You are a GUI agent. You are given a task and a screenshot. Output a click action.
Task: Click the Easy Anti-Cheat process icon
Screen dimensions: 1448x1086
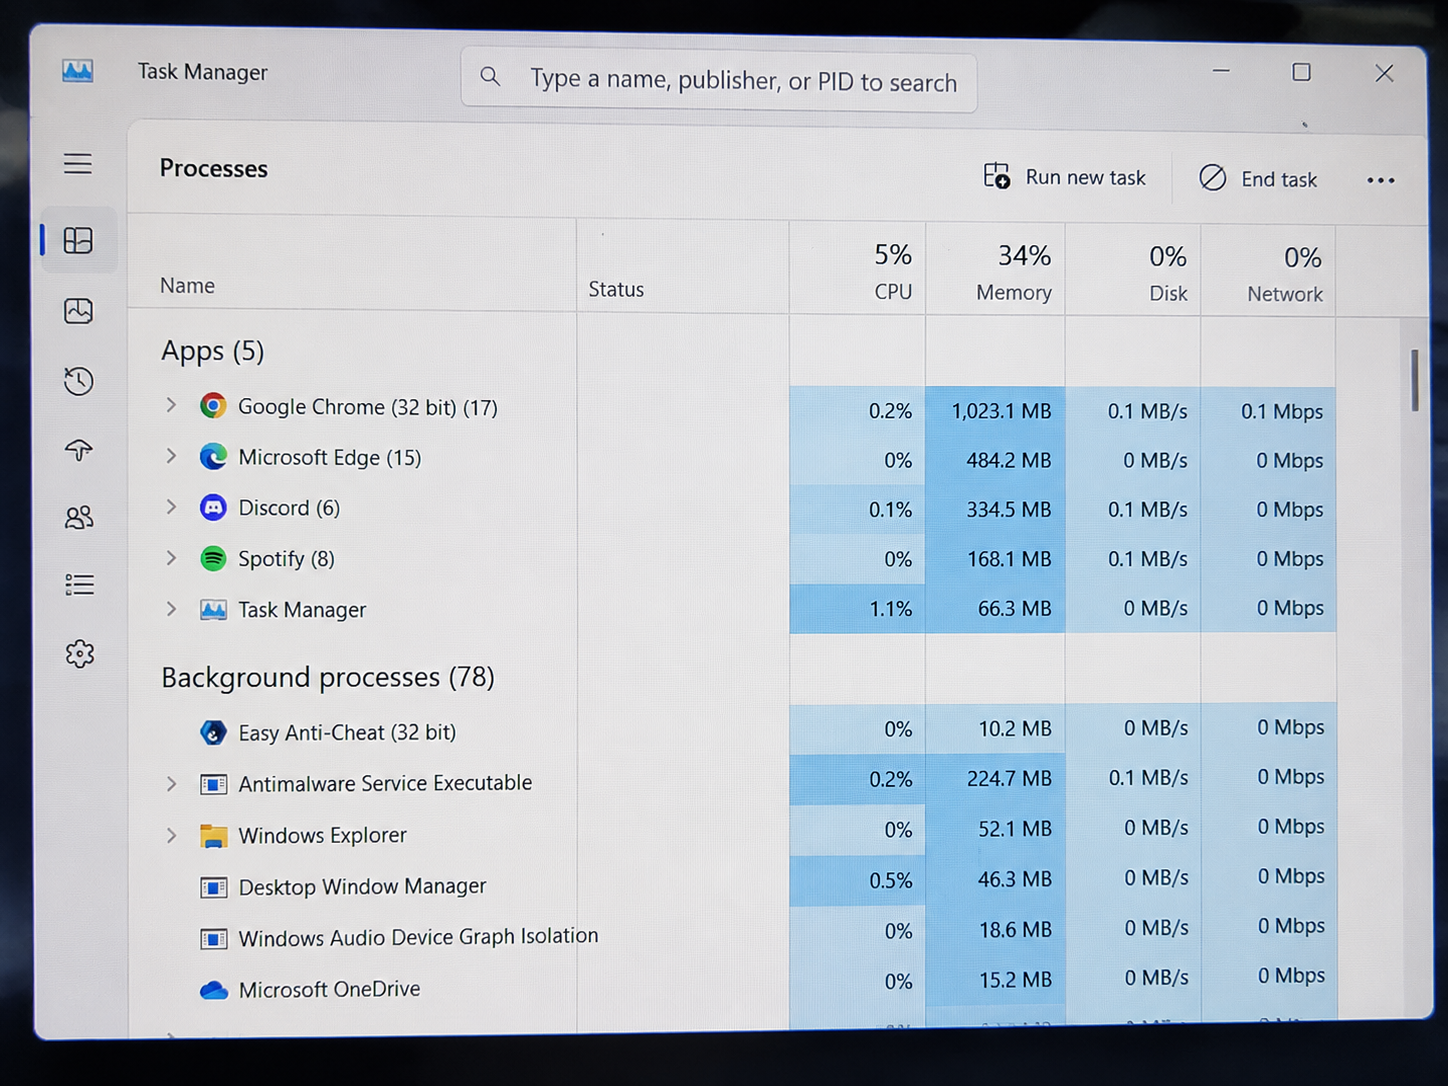pos(213,732)
